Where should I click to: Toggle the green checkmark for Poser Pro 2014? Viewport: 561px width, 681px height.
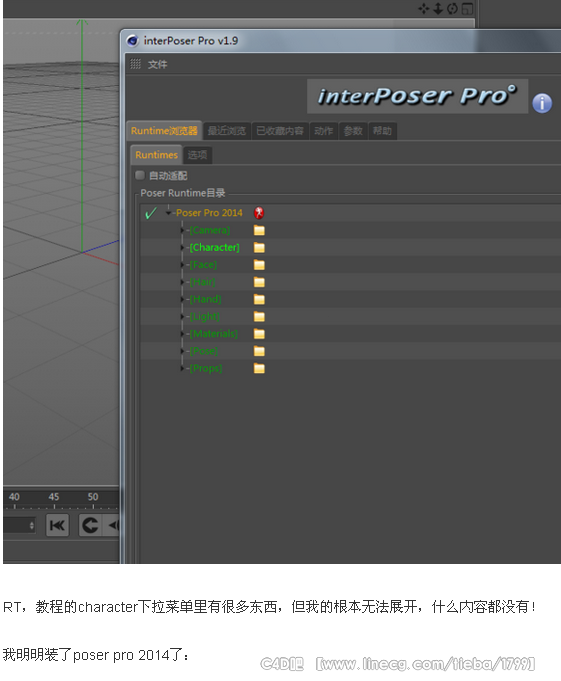click(x=151, y=213)
